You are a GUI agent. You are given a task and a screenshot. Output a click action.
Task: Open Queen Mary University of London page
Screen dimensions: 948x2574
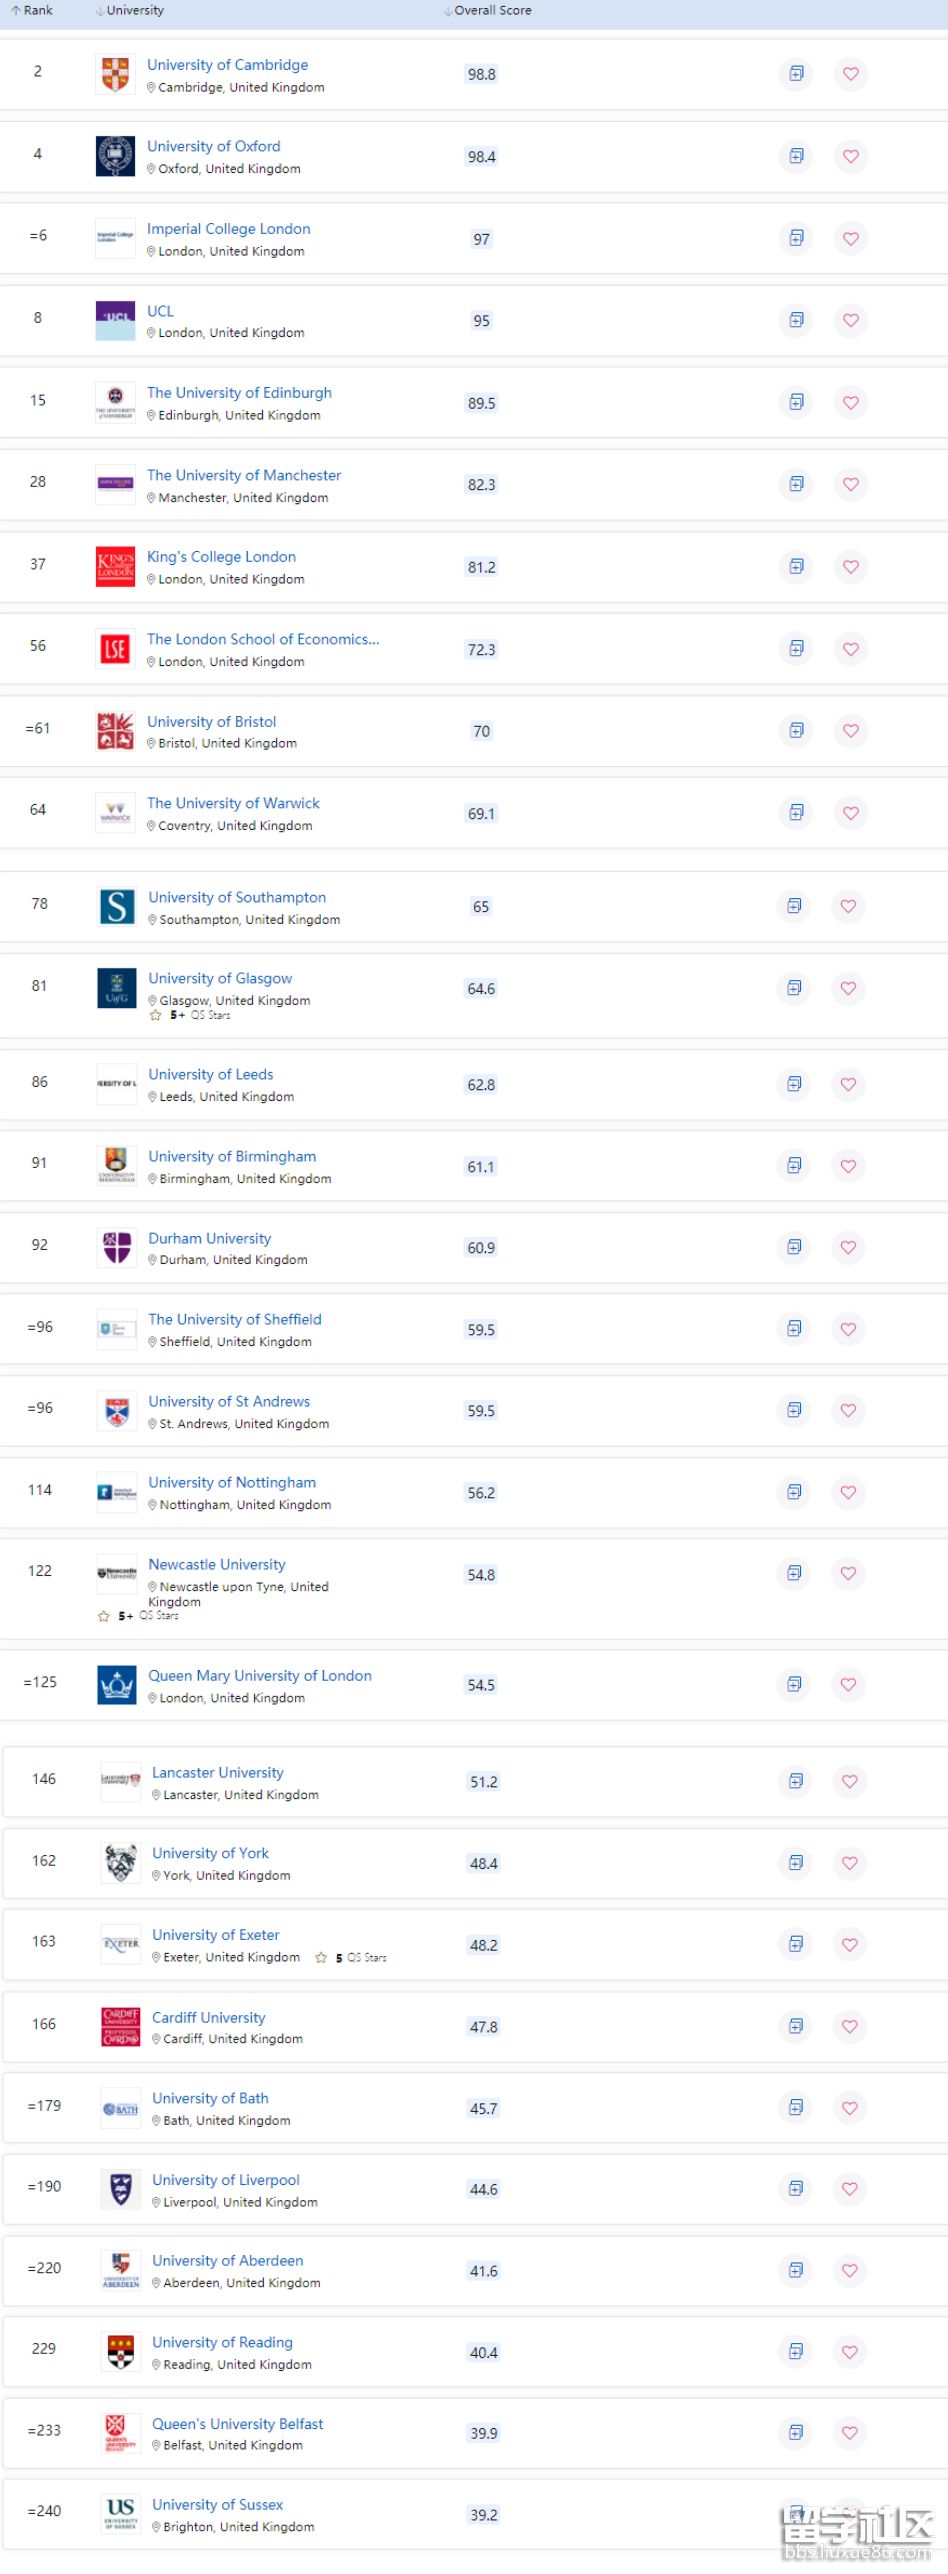260,1675
